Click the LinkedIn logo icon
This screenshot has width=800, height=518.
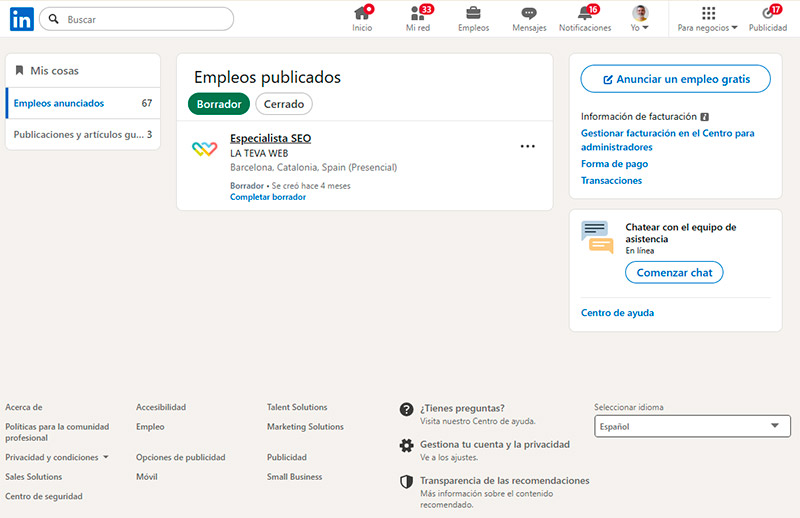tap(21, 19)
